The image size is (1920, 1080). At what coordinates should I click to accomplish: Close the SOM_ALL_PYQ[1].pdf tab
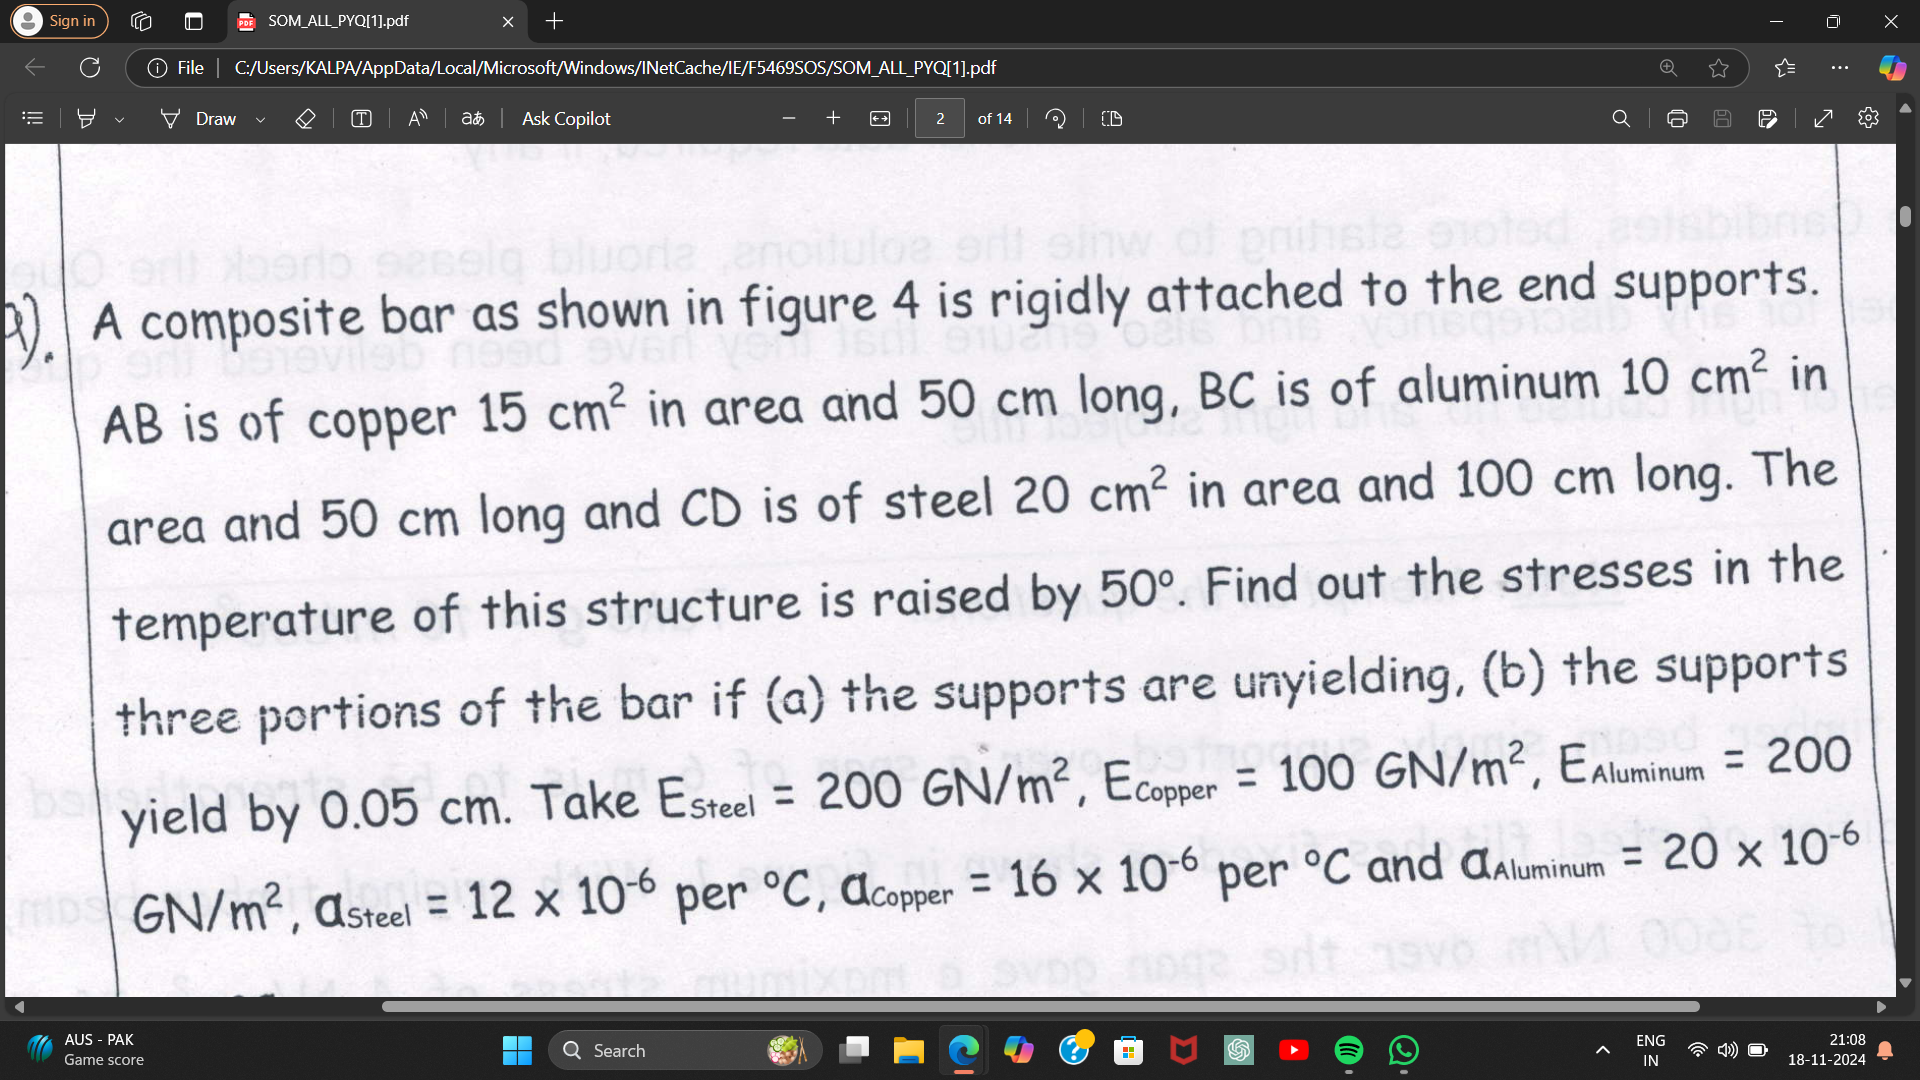[x=508, y=21]
